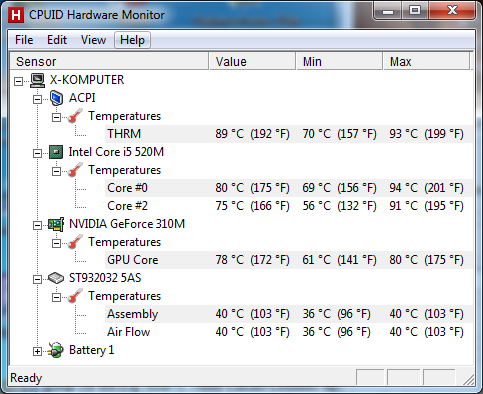This screenshot has width=483, height=394.
Task: Select the Core #2 sensor row
Action: click(289, 206)
